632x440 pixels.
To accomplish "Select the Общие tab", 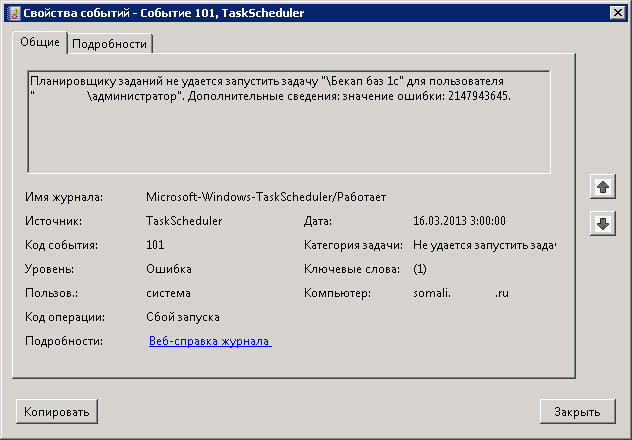I will coord(40,42).
